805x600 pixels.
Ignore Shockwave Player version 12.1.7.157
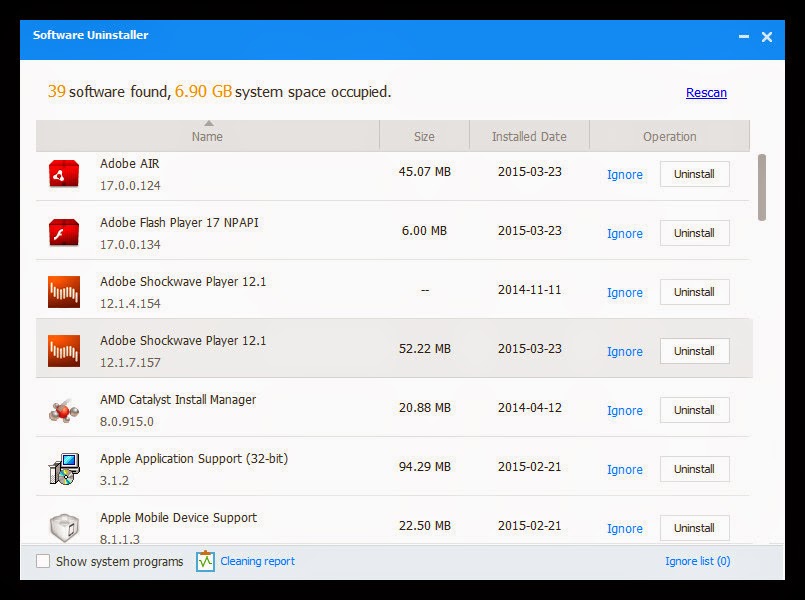(x=625, y=352)
